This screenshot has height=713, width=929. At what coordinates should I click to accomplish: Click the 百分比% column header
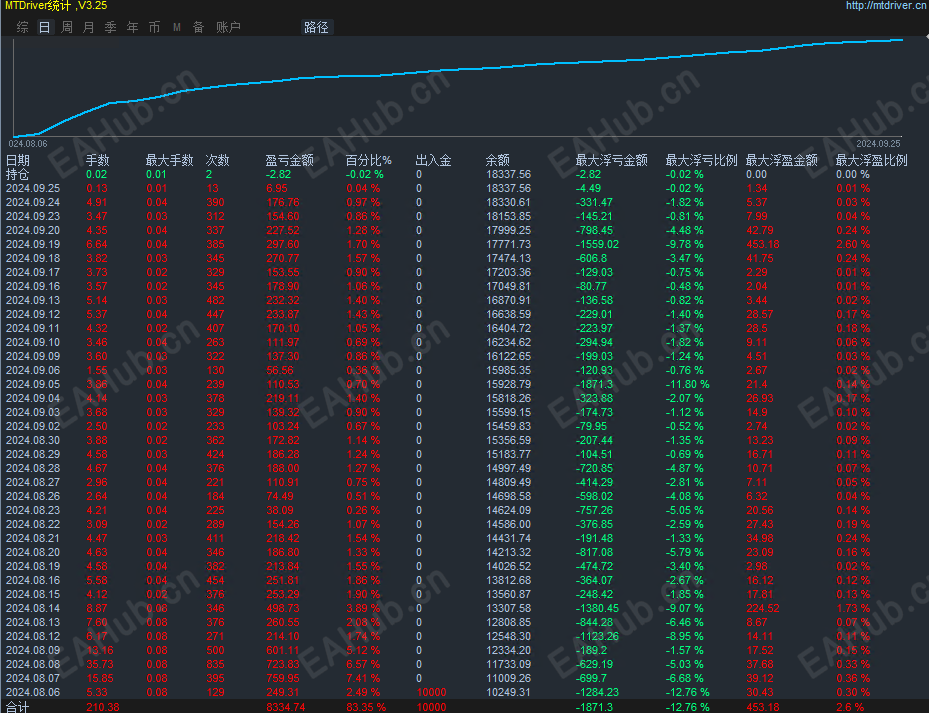click(x=369, y=160)
